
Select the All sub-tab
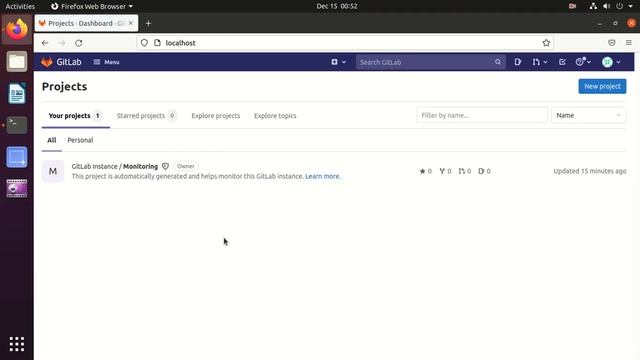pyautogui.click(x=52, y=140)
